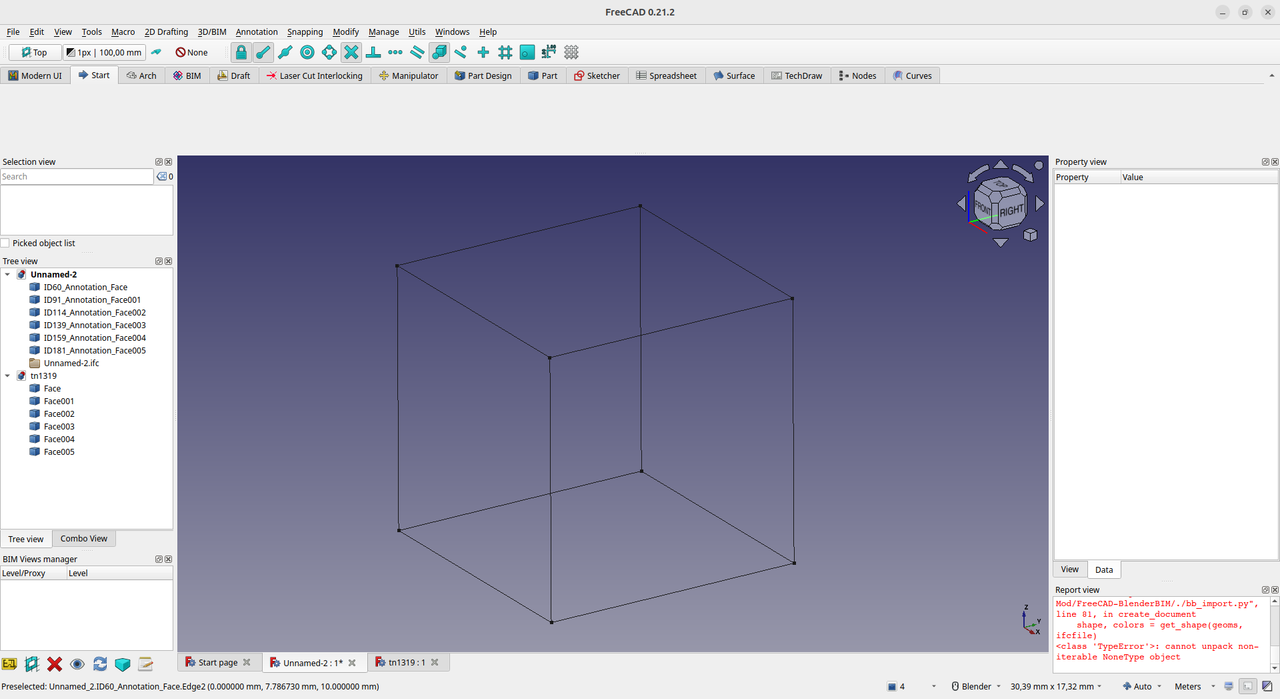1280x699 pixels.
Task: Open the 2D Drafting menu
Action: 166,32
